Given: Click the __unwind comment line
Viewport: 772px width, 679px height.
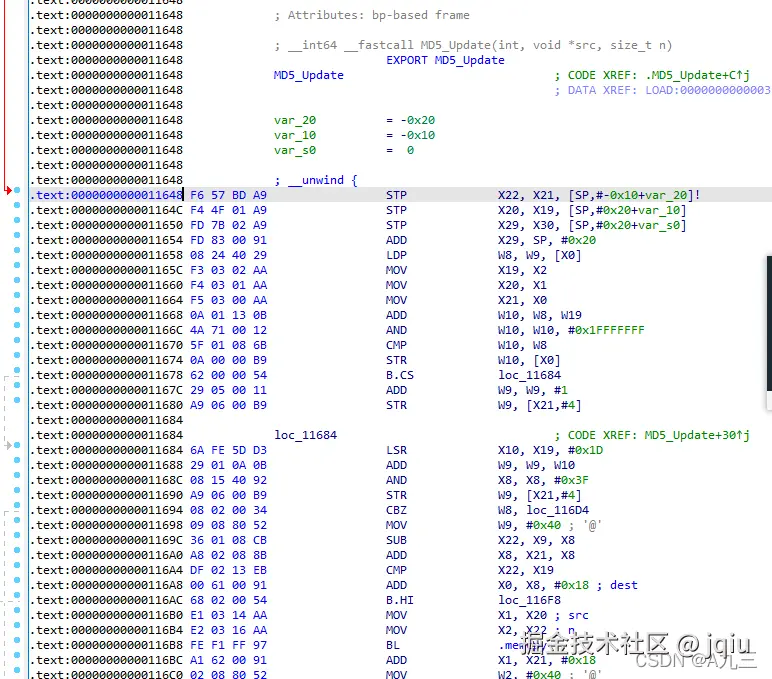Looking at the screenshot, I should pos(316,180).
